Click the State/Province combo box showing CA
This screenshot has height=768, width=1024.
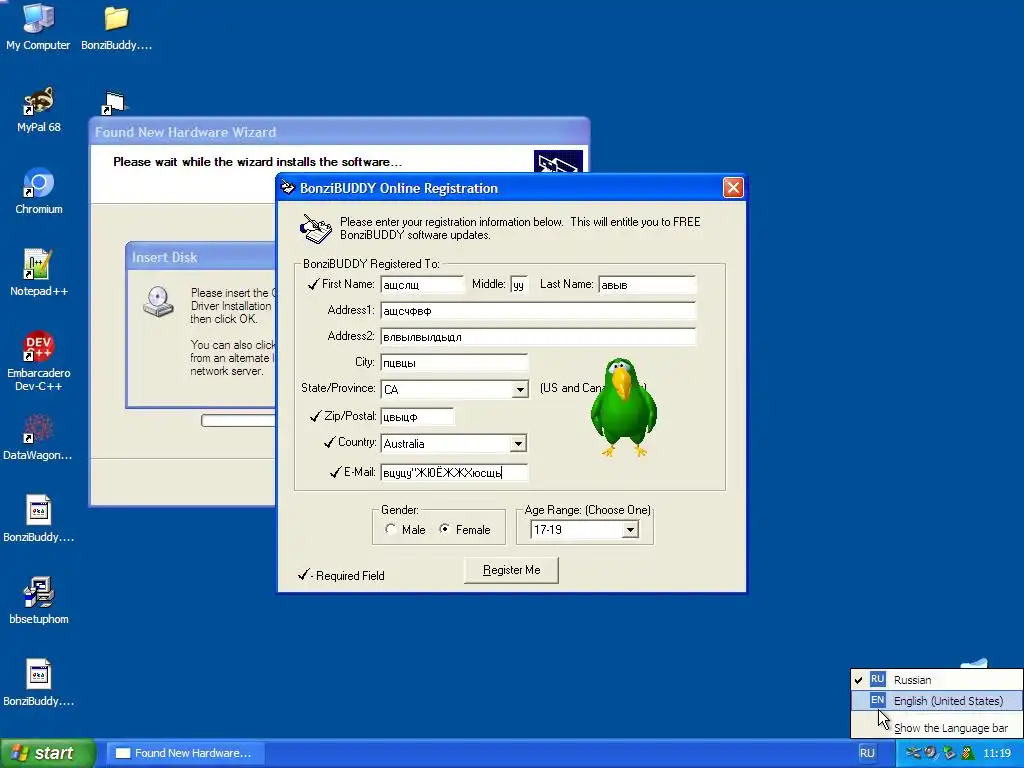pyautogui.click(x=455, y=390)
